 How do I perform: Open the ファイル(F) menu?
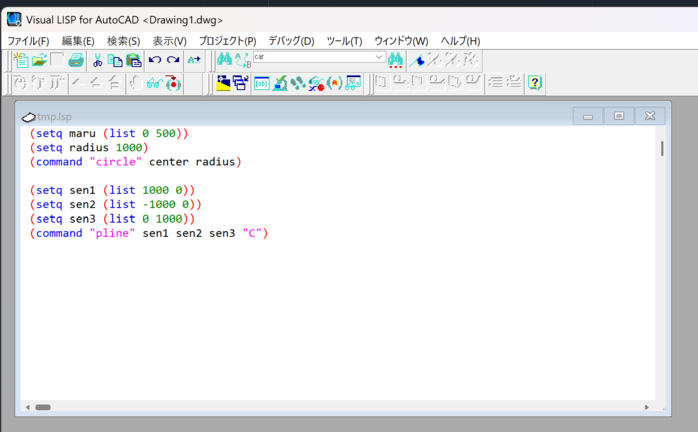(28, 41)
